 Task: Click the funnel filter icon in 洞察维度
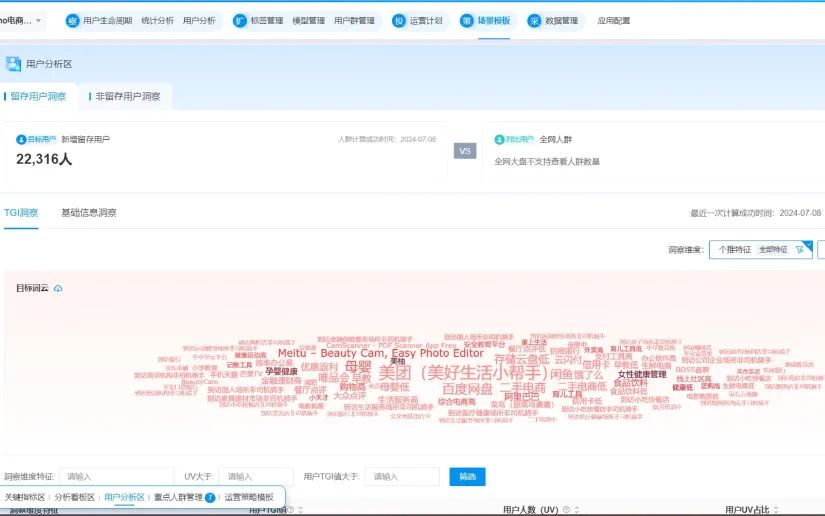[x=800, y=249]
